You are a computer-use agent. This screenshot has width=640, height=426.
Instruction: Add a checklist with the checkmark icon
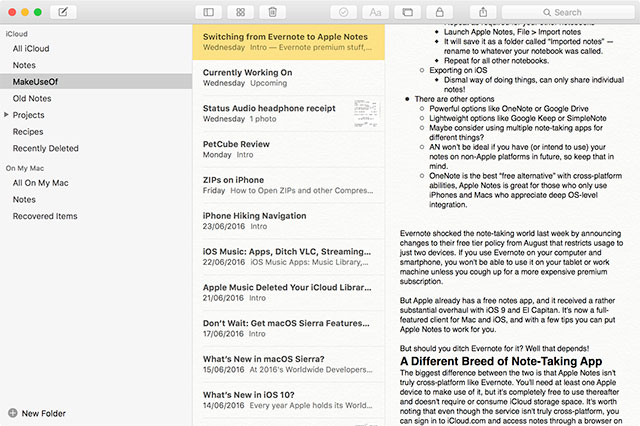coord(343,12)
